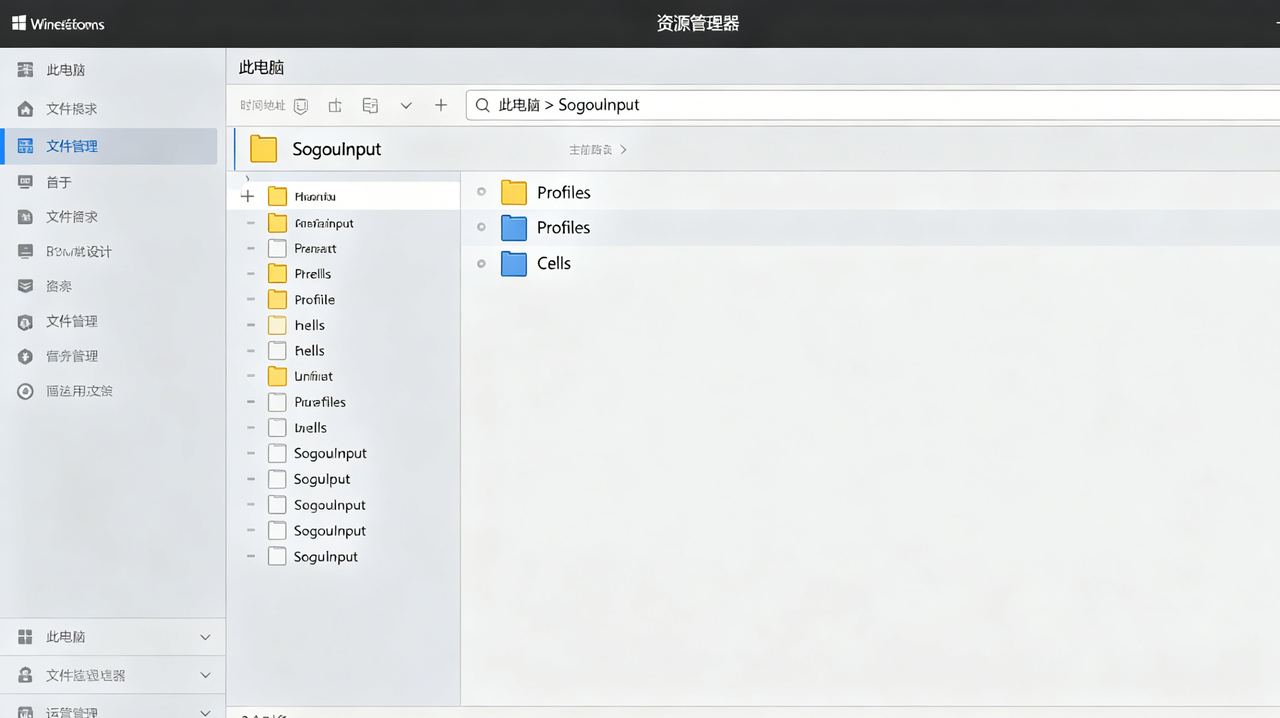The width and height of the screenshot is (1280, 718).
Task: Click the lock icon in the lower sidebar
Action: [26, 675]
